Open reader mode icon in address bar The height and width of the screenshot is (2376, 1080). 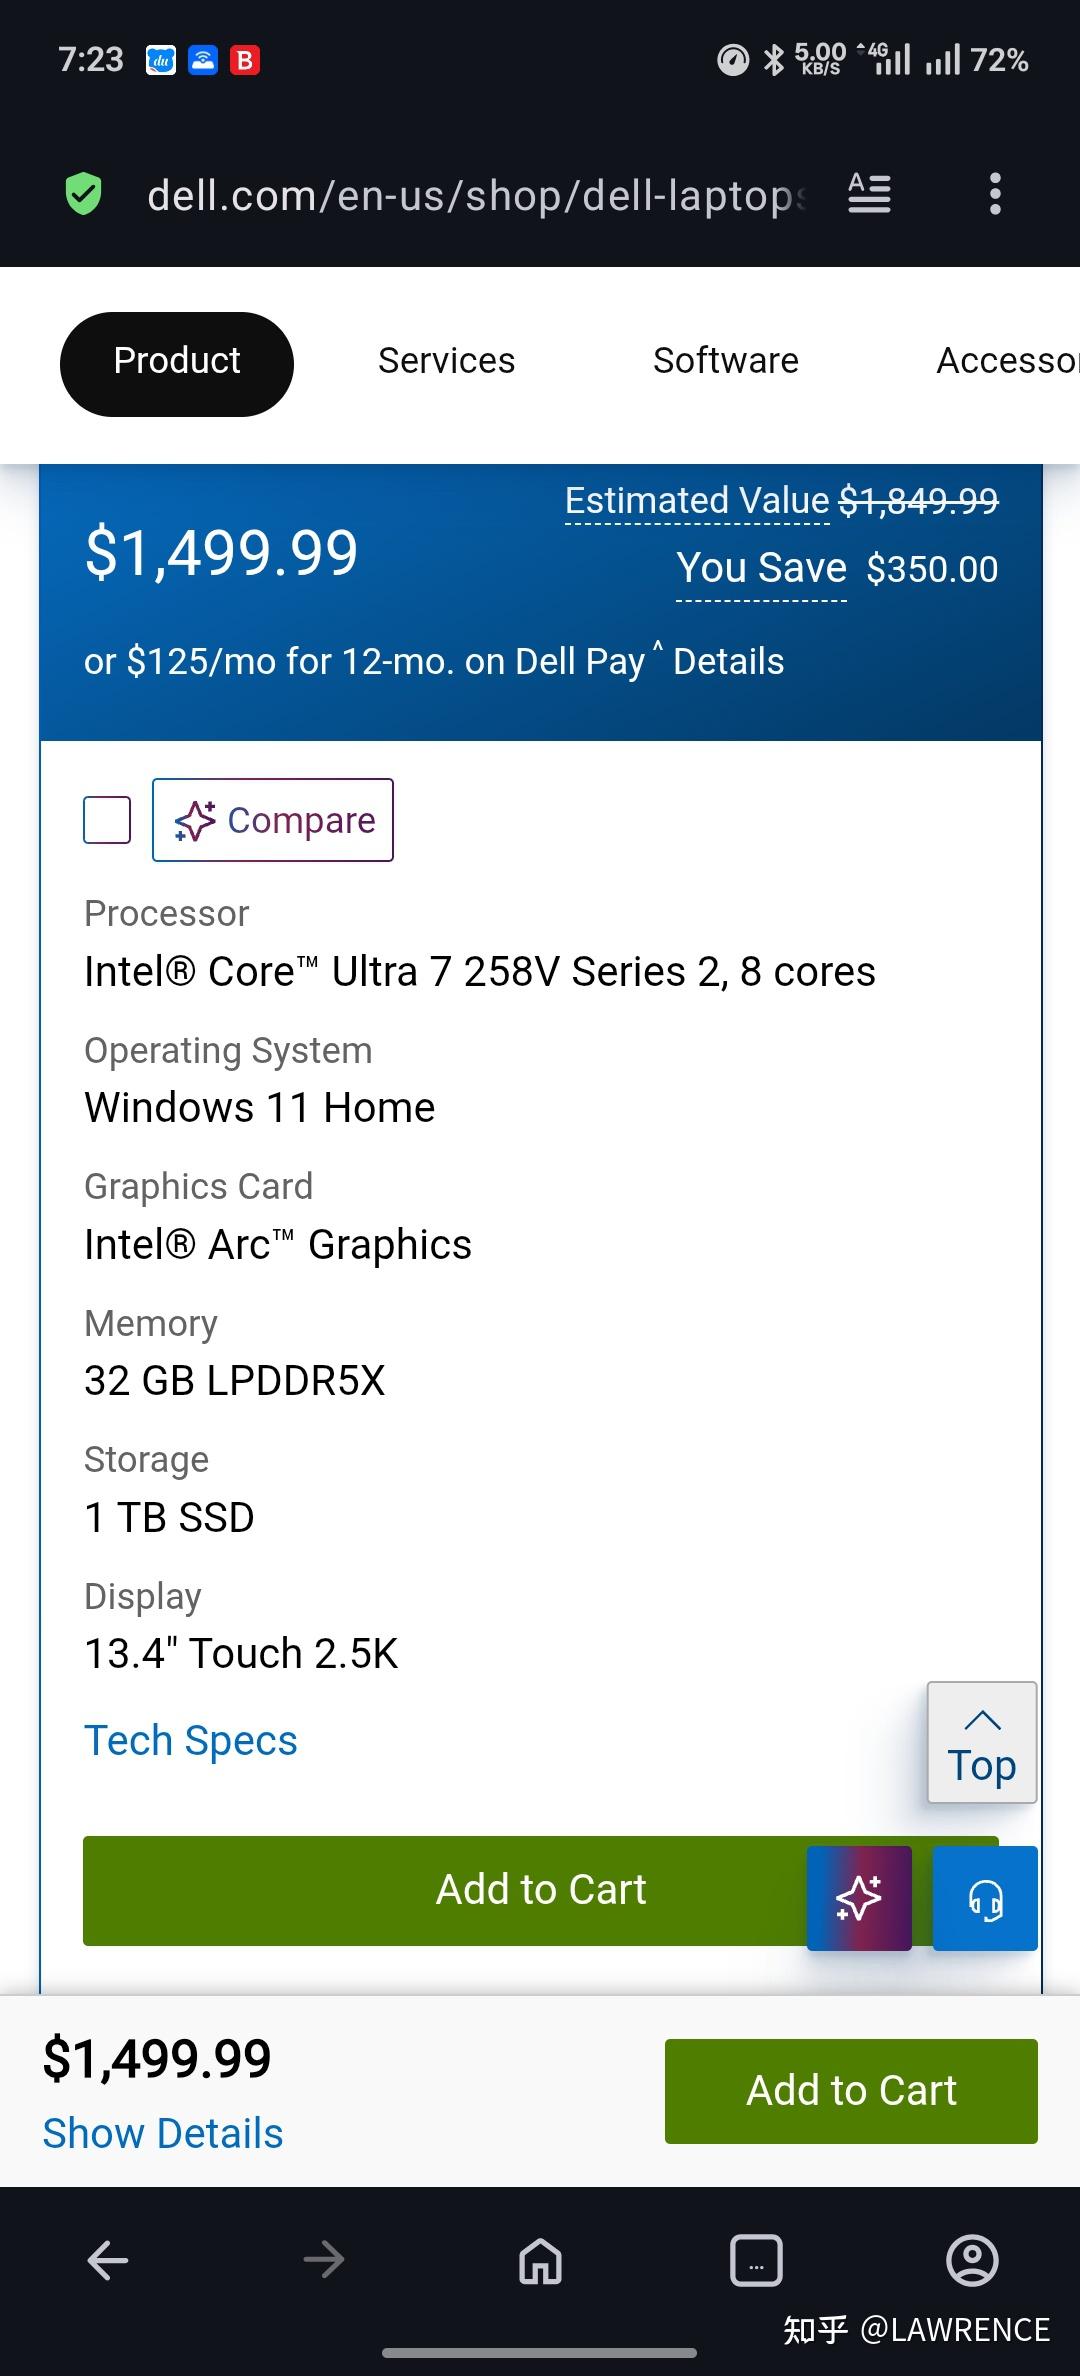tap(869, 193)
